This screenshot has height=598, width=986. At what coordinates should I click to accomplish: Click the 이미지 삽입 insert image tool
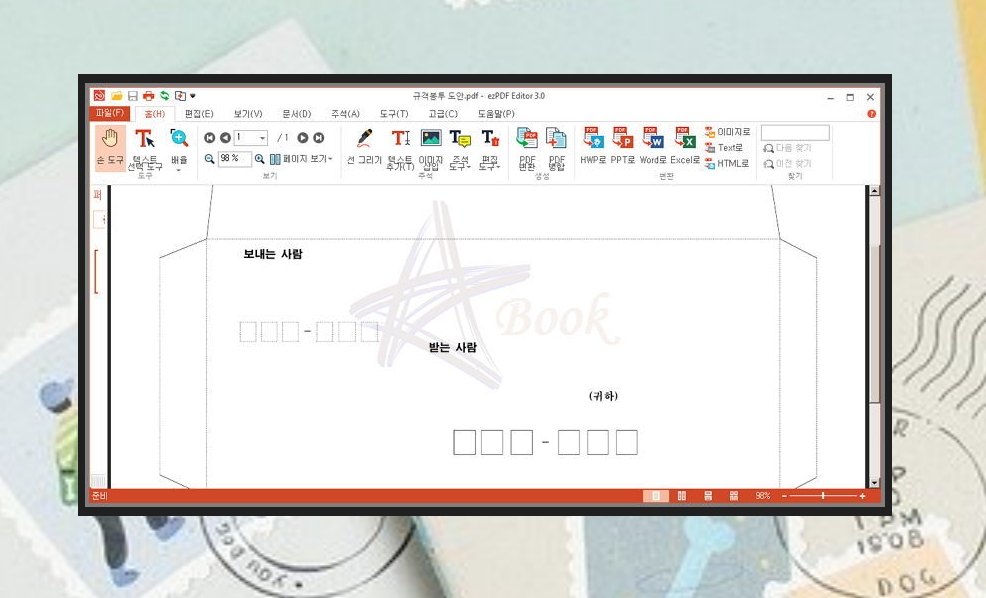click(x=431, y=148)
